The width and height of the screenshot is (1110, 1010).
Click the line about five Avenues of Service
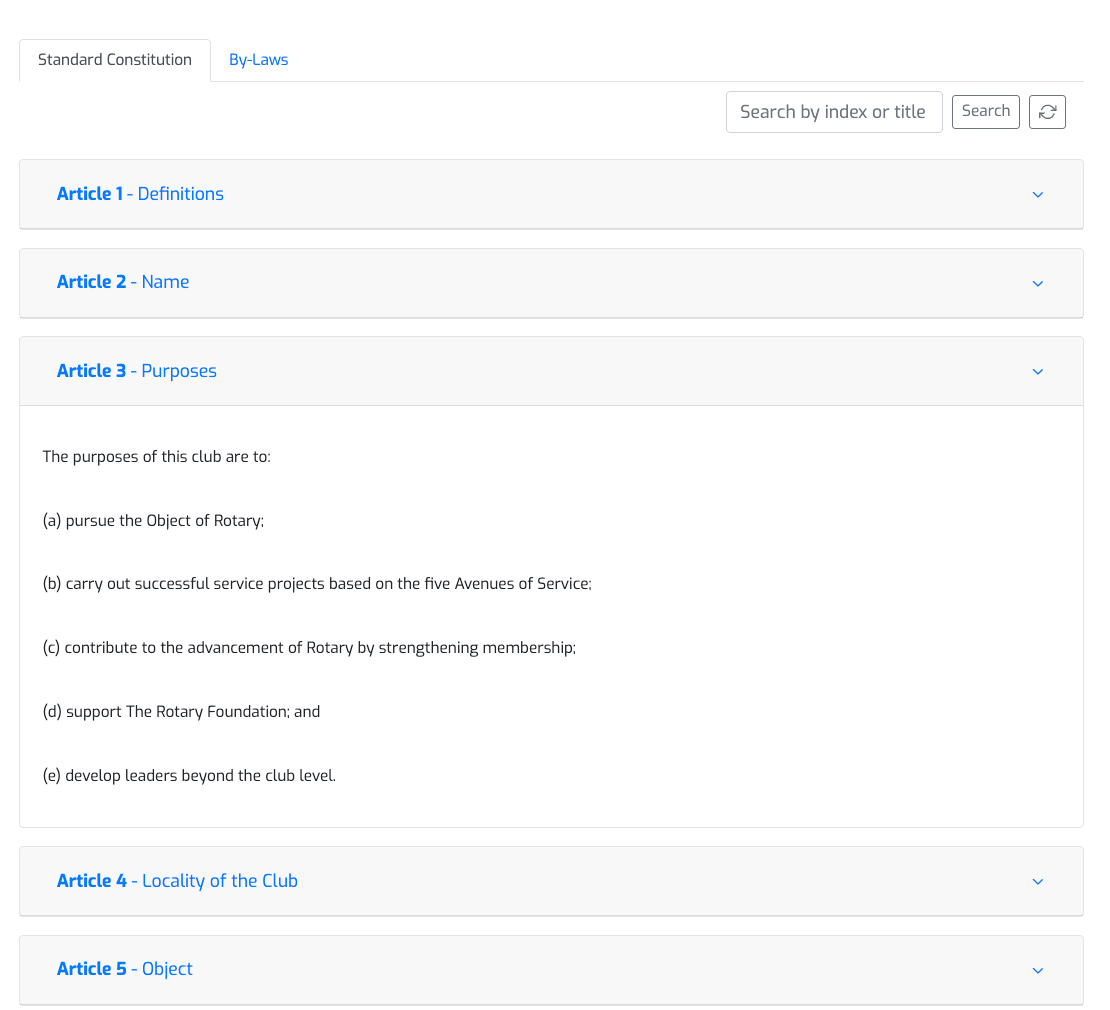point(317,584)
